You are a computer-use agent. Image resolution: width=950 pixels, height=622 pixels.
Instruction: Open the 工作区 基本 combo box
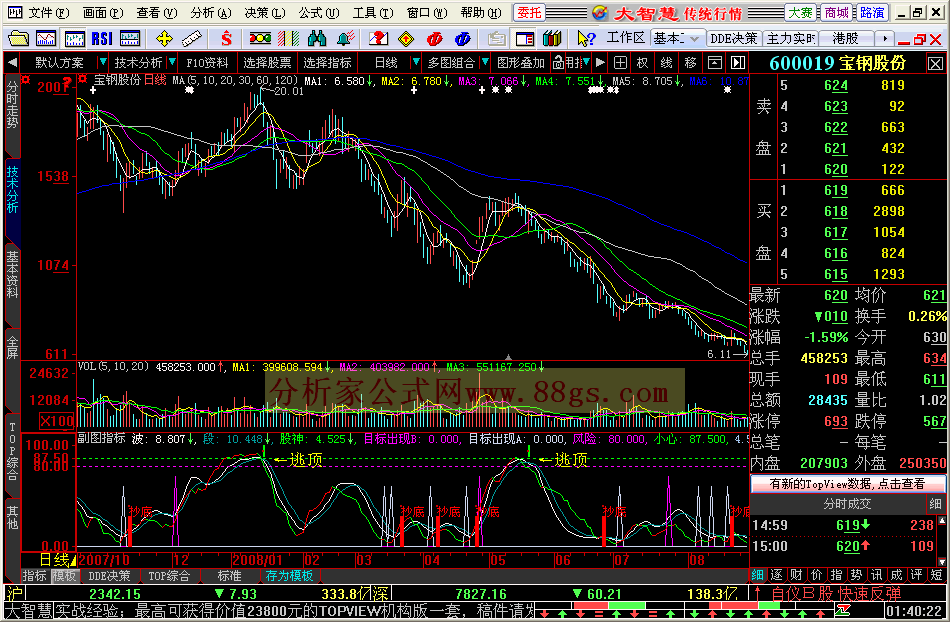(x=677, y=39)
